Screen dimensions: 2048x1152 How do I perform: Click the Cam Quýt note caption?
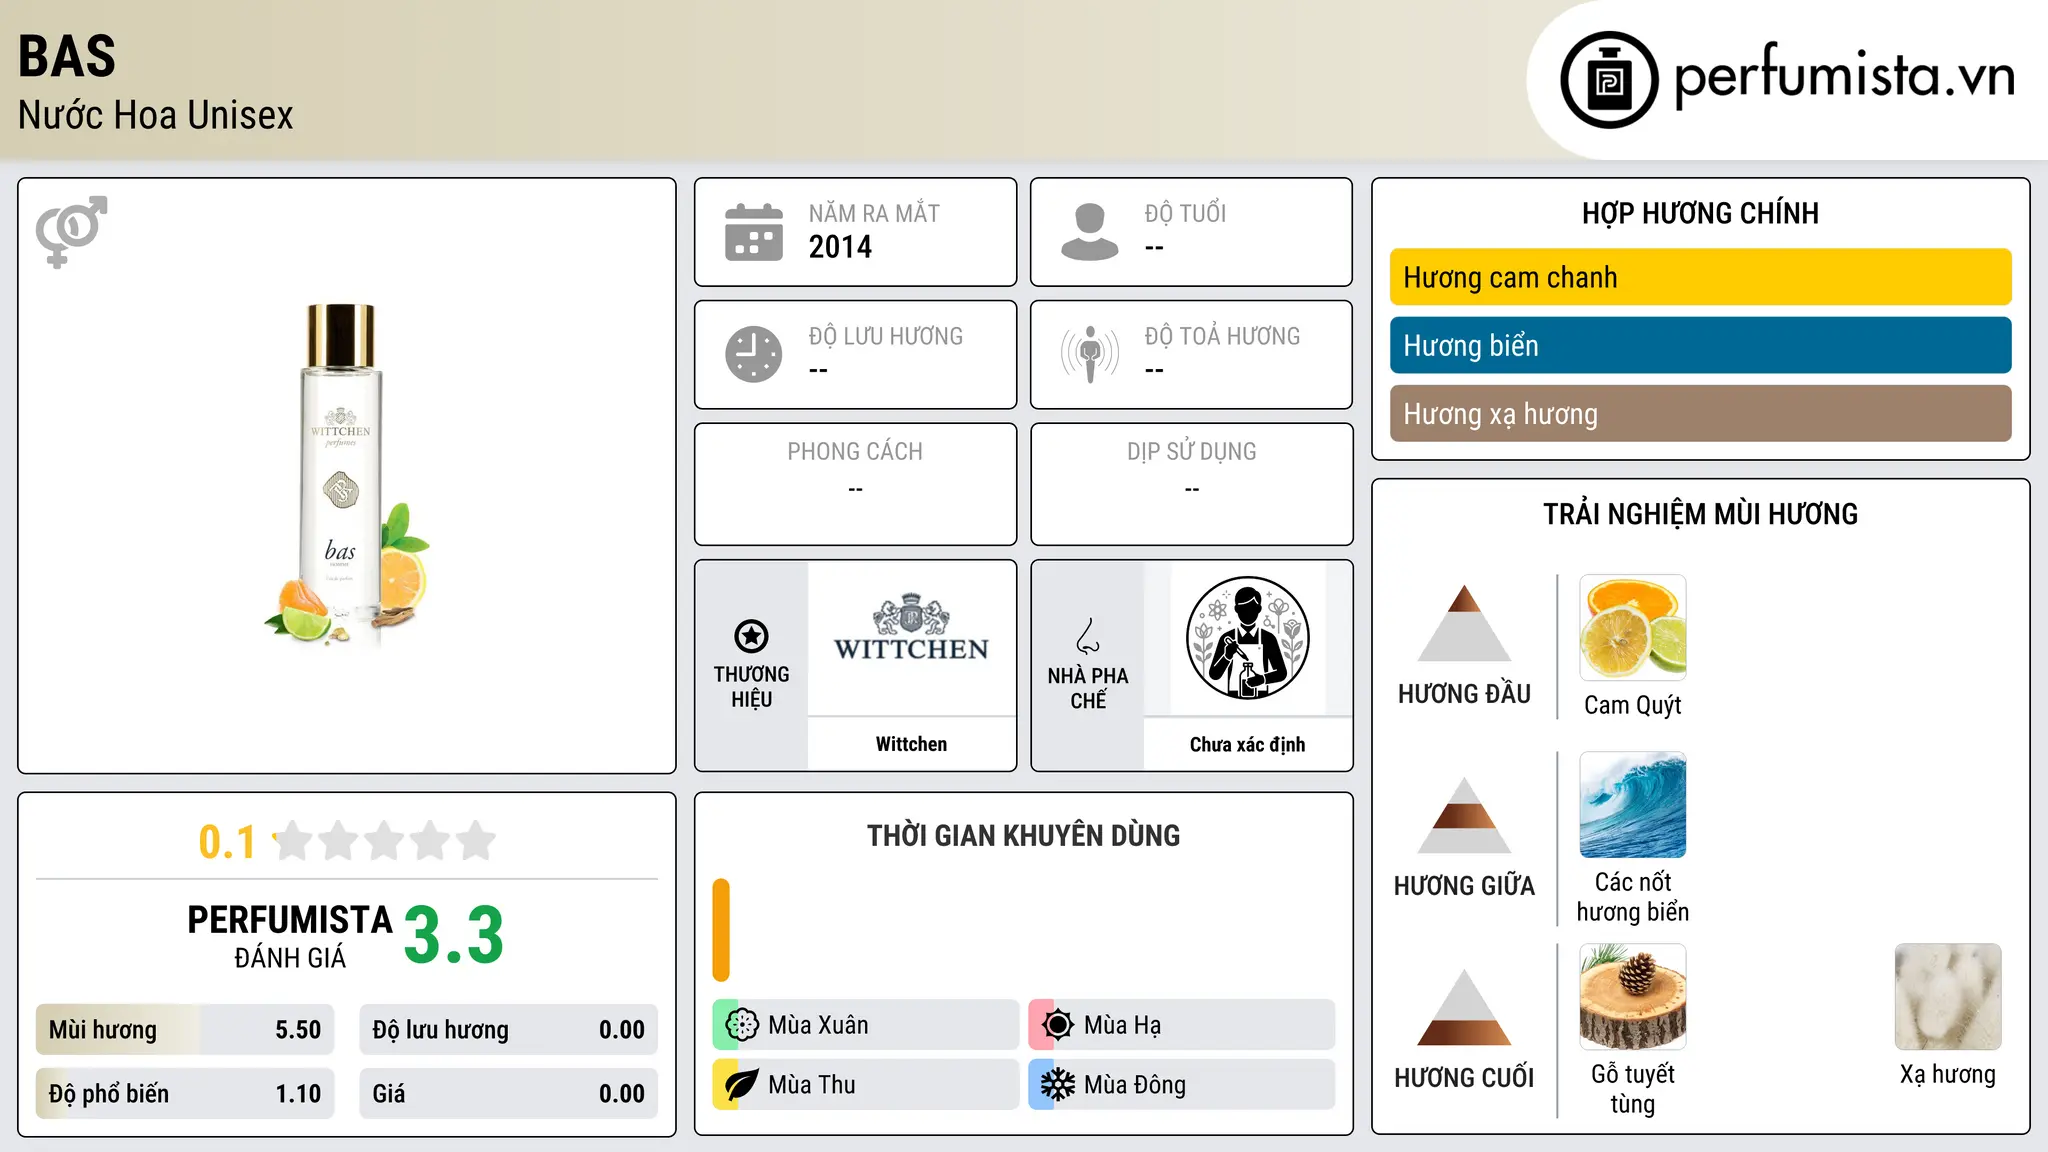tap(1632, 705)
